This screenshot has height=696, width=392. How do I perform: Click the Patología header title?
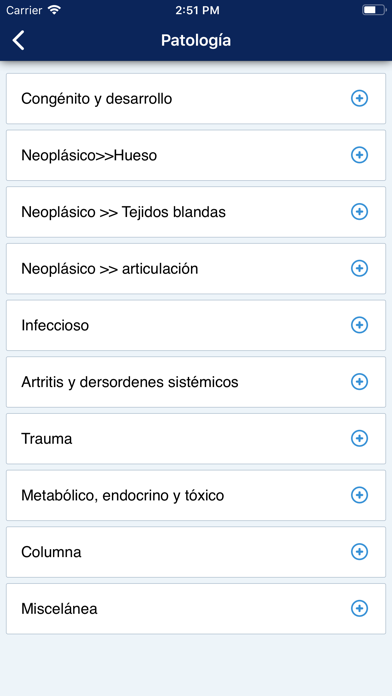(196, 40)
